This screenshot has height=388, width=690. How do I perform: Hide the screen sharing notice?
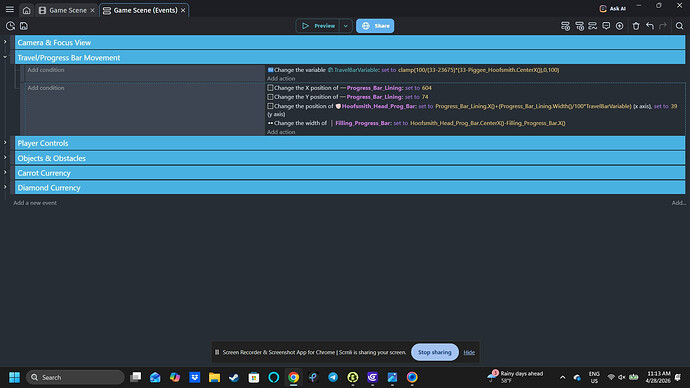pos(469,352)
